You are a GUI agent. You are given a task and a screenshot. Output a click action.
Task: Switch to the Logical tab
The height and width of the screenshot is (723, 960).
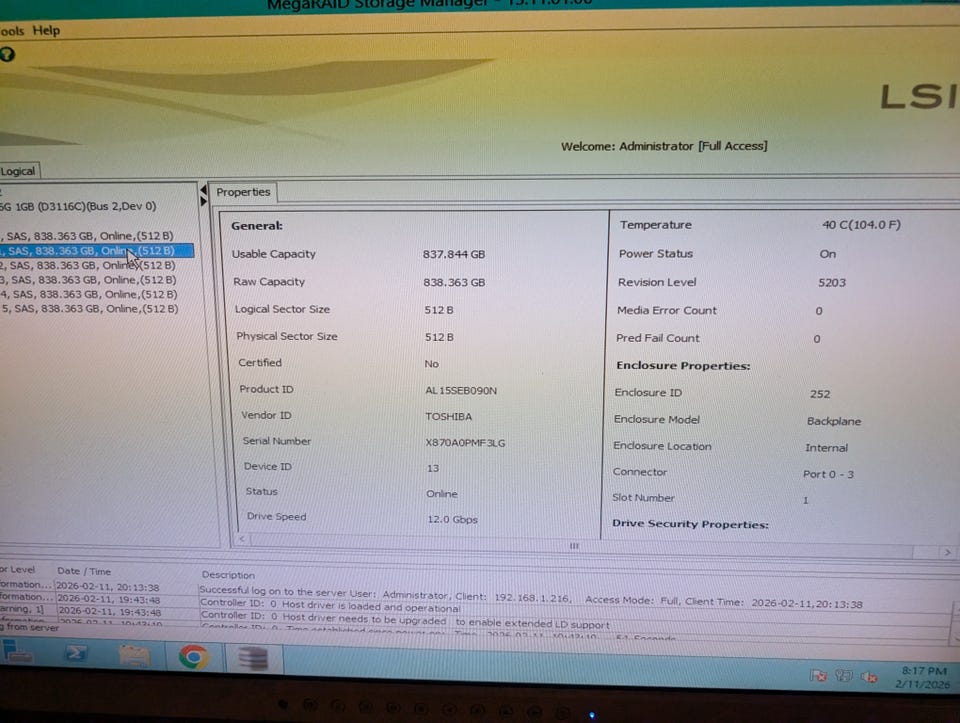[18, 171]
